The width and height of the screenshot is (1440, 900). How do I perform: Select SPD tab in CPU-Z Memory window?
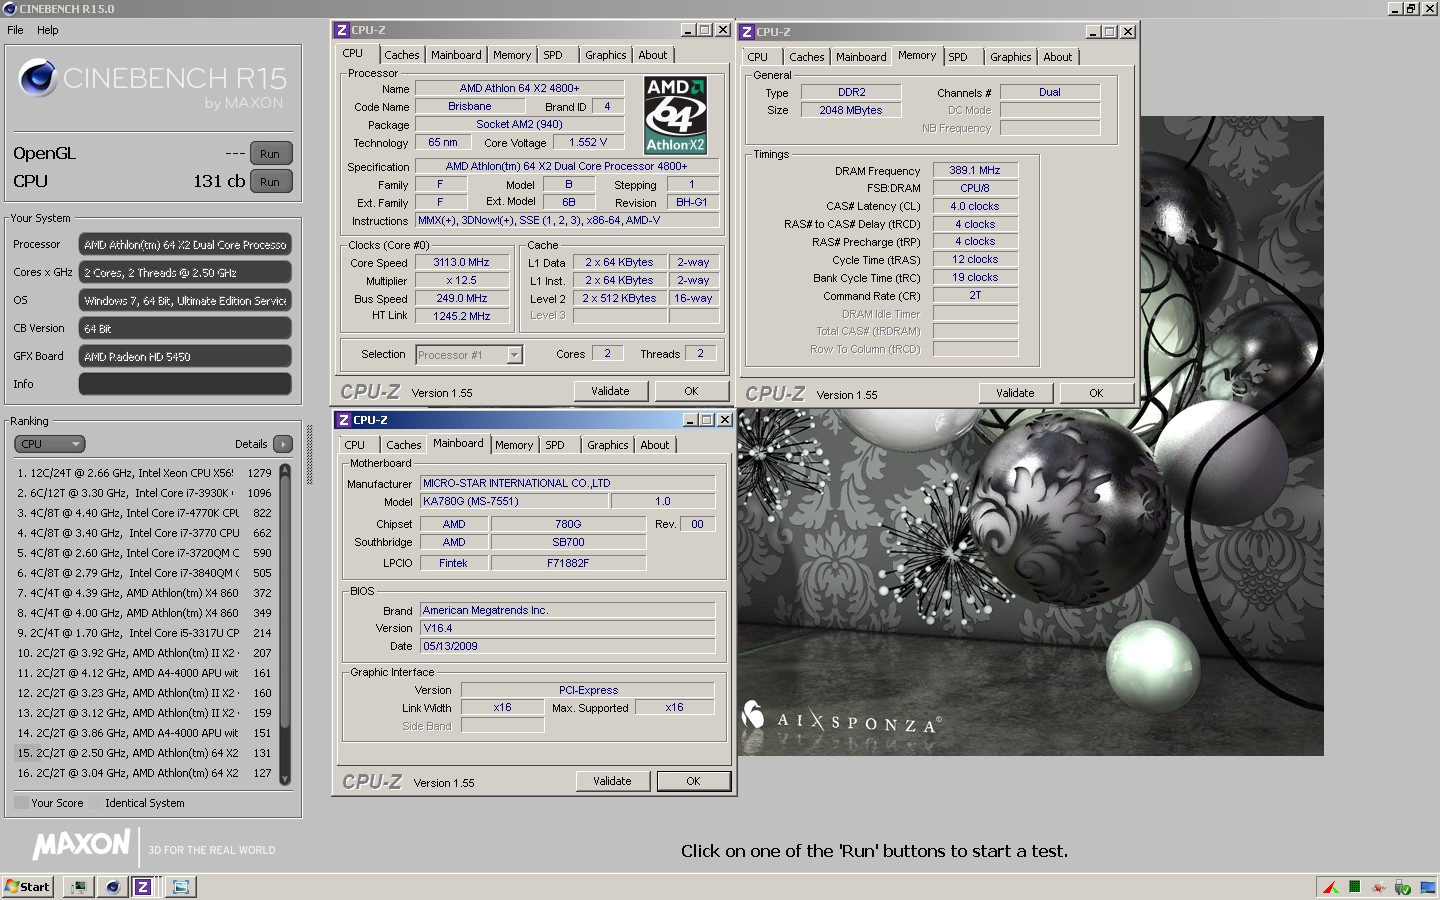958,57
